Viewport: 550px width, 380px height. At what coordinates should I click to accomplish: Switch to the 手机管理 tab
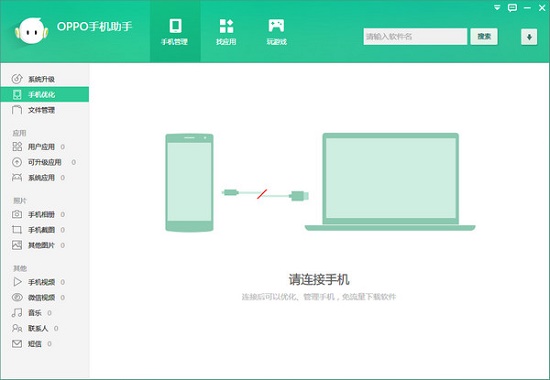(175, 32)
